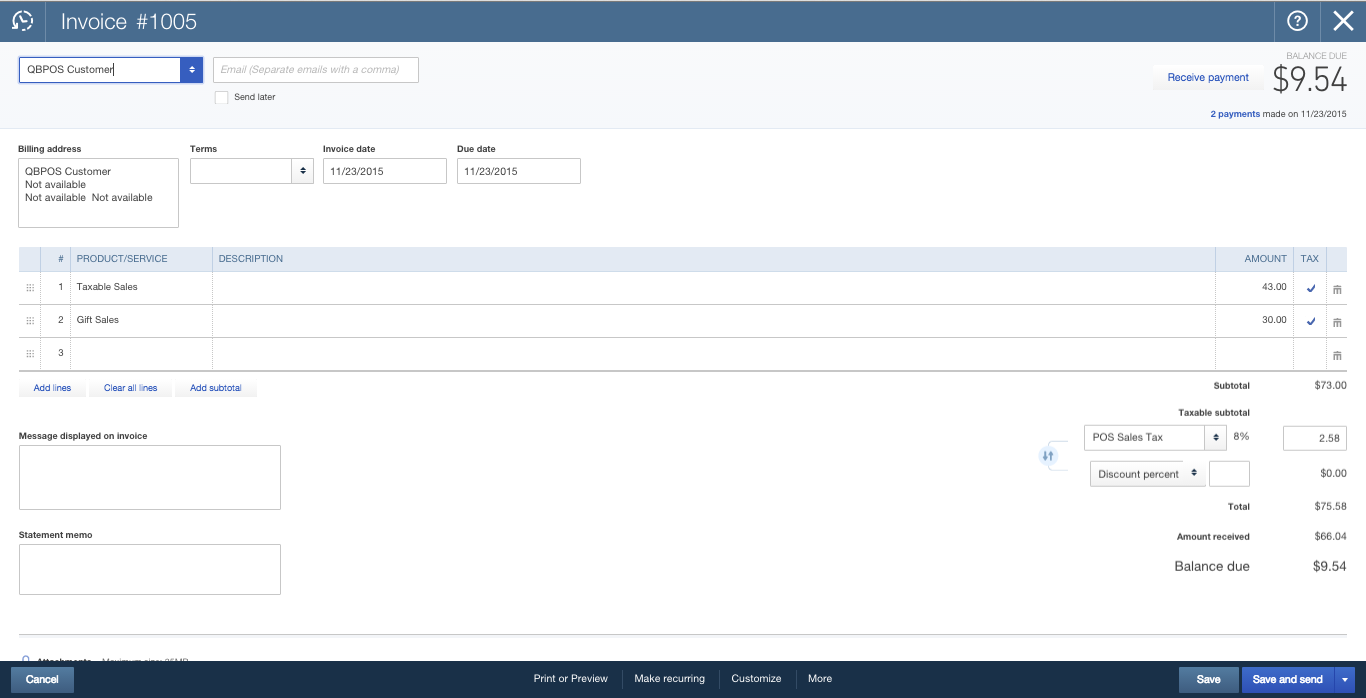
Task: Click the drag handle for Gift Sales row
Action: 29,321
